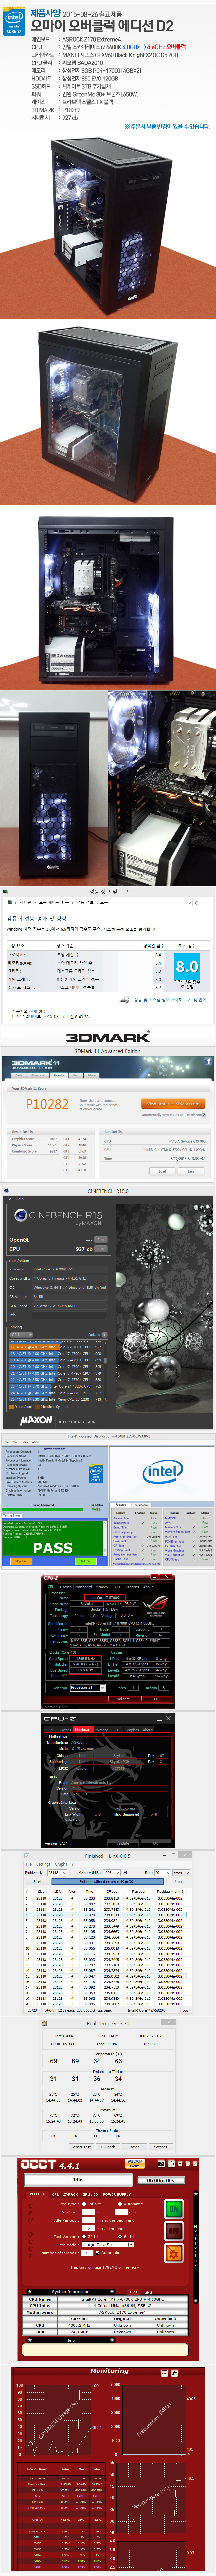
Task: Click XS Bench button in Real Temp GT
Action: (108, 2147)
